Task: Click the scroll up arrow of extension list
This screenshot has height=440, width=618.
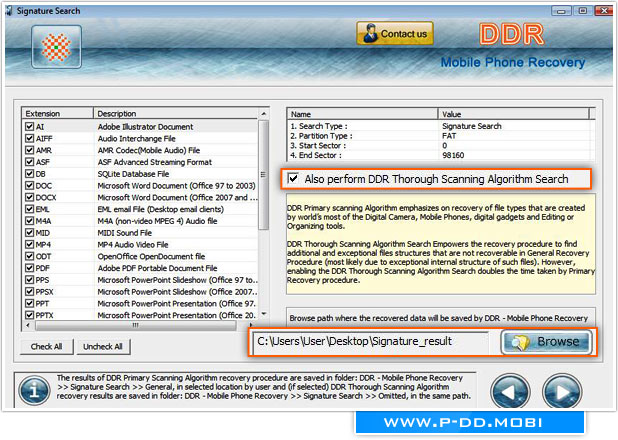Action: pos(264,114)
